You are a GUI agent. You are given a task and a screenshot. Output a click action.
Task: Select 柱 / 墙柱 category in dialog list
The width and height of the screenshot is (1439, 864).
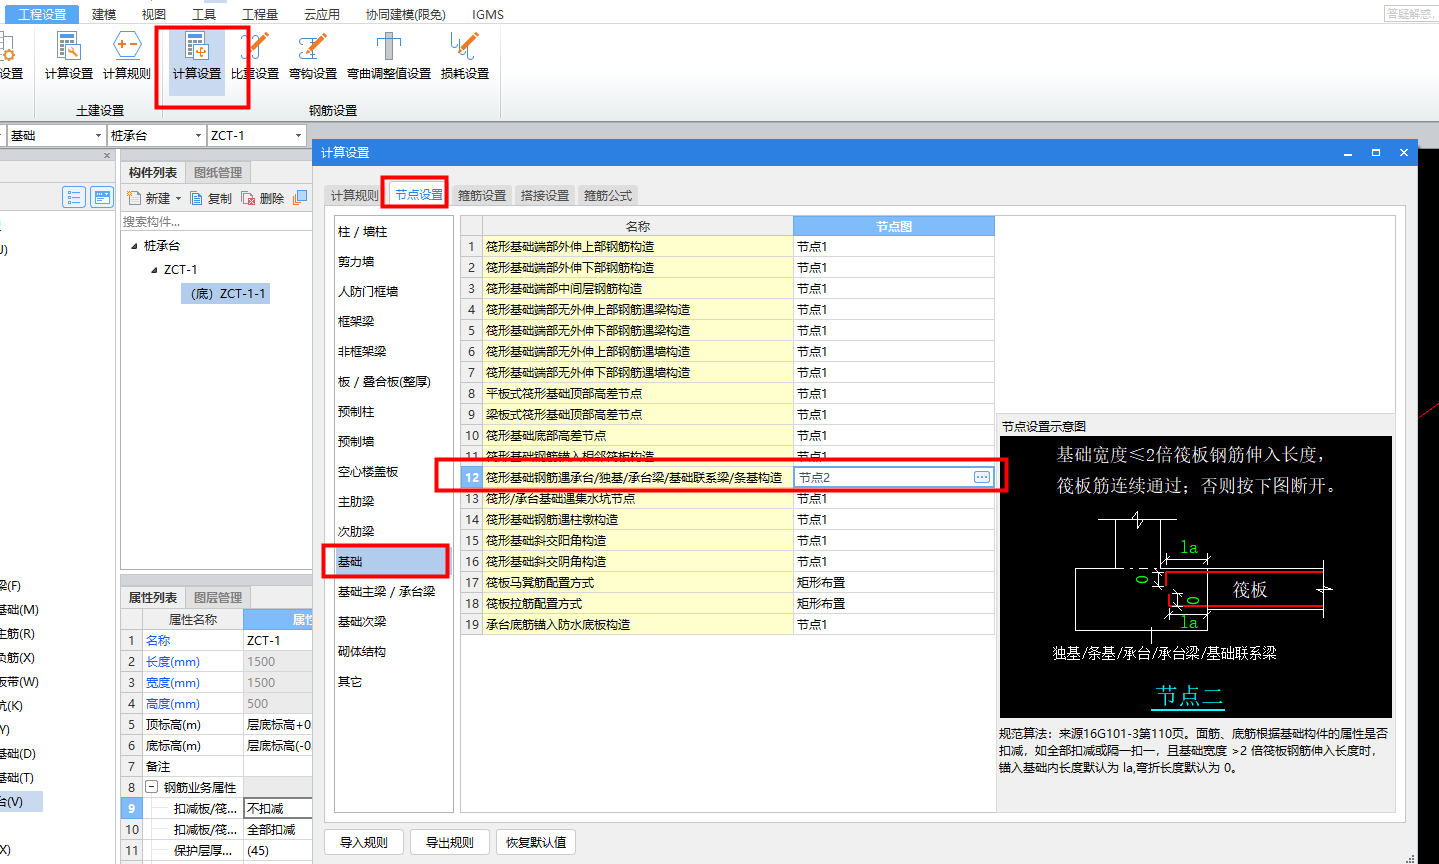pos(362,232)
